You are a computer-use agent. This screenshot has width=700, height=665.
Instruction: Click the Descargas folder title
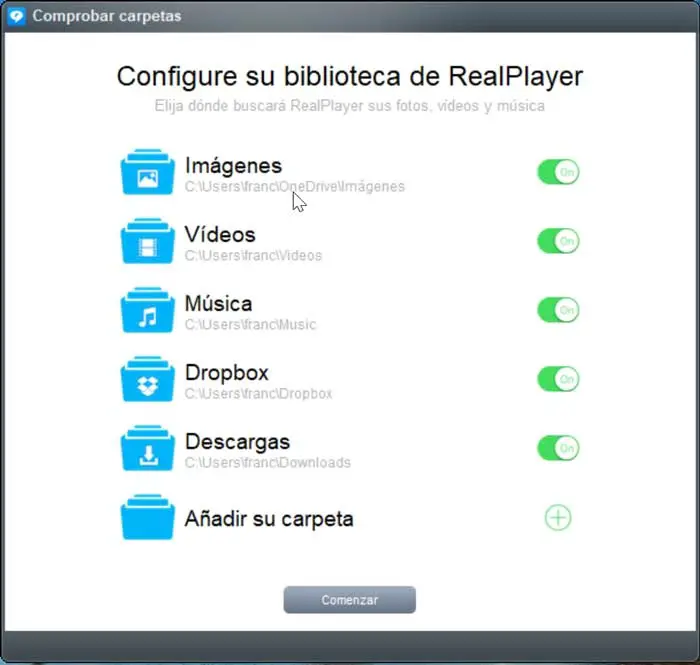[238, 442]
